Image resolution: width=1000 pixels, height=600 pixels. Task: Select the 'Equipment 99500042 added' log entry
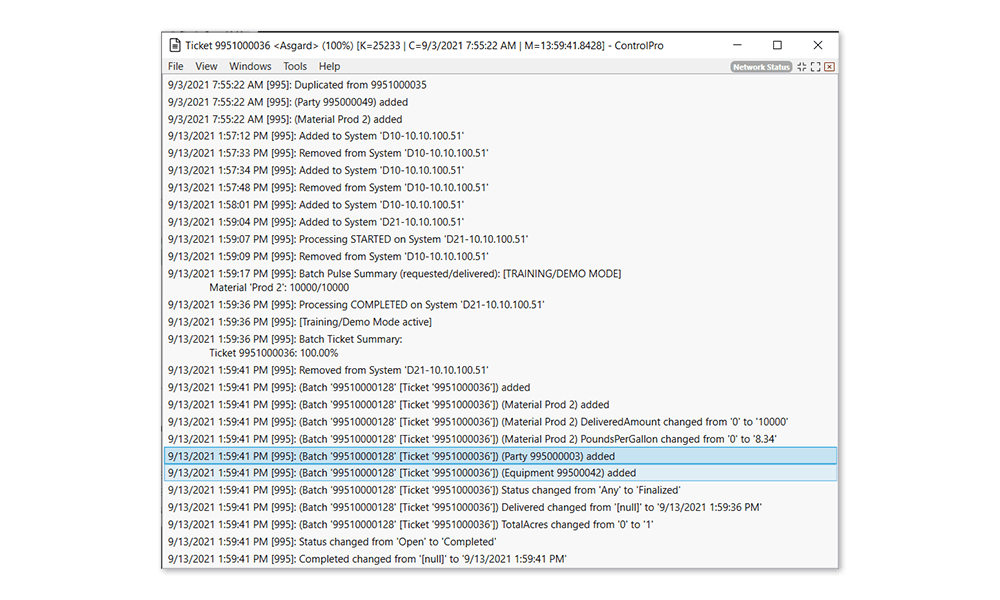[402, 473]
